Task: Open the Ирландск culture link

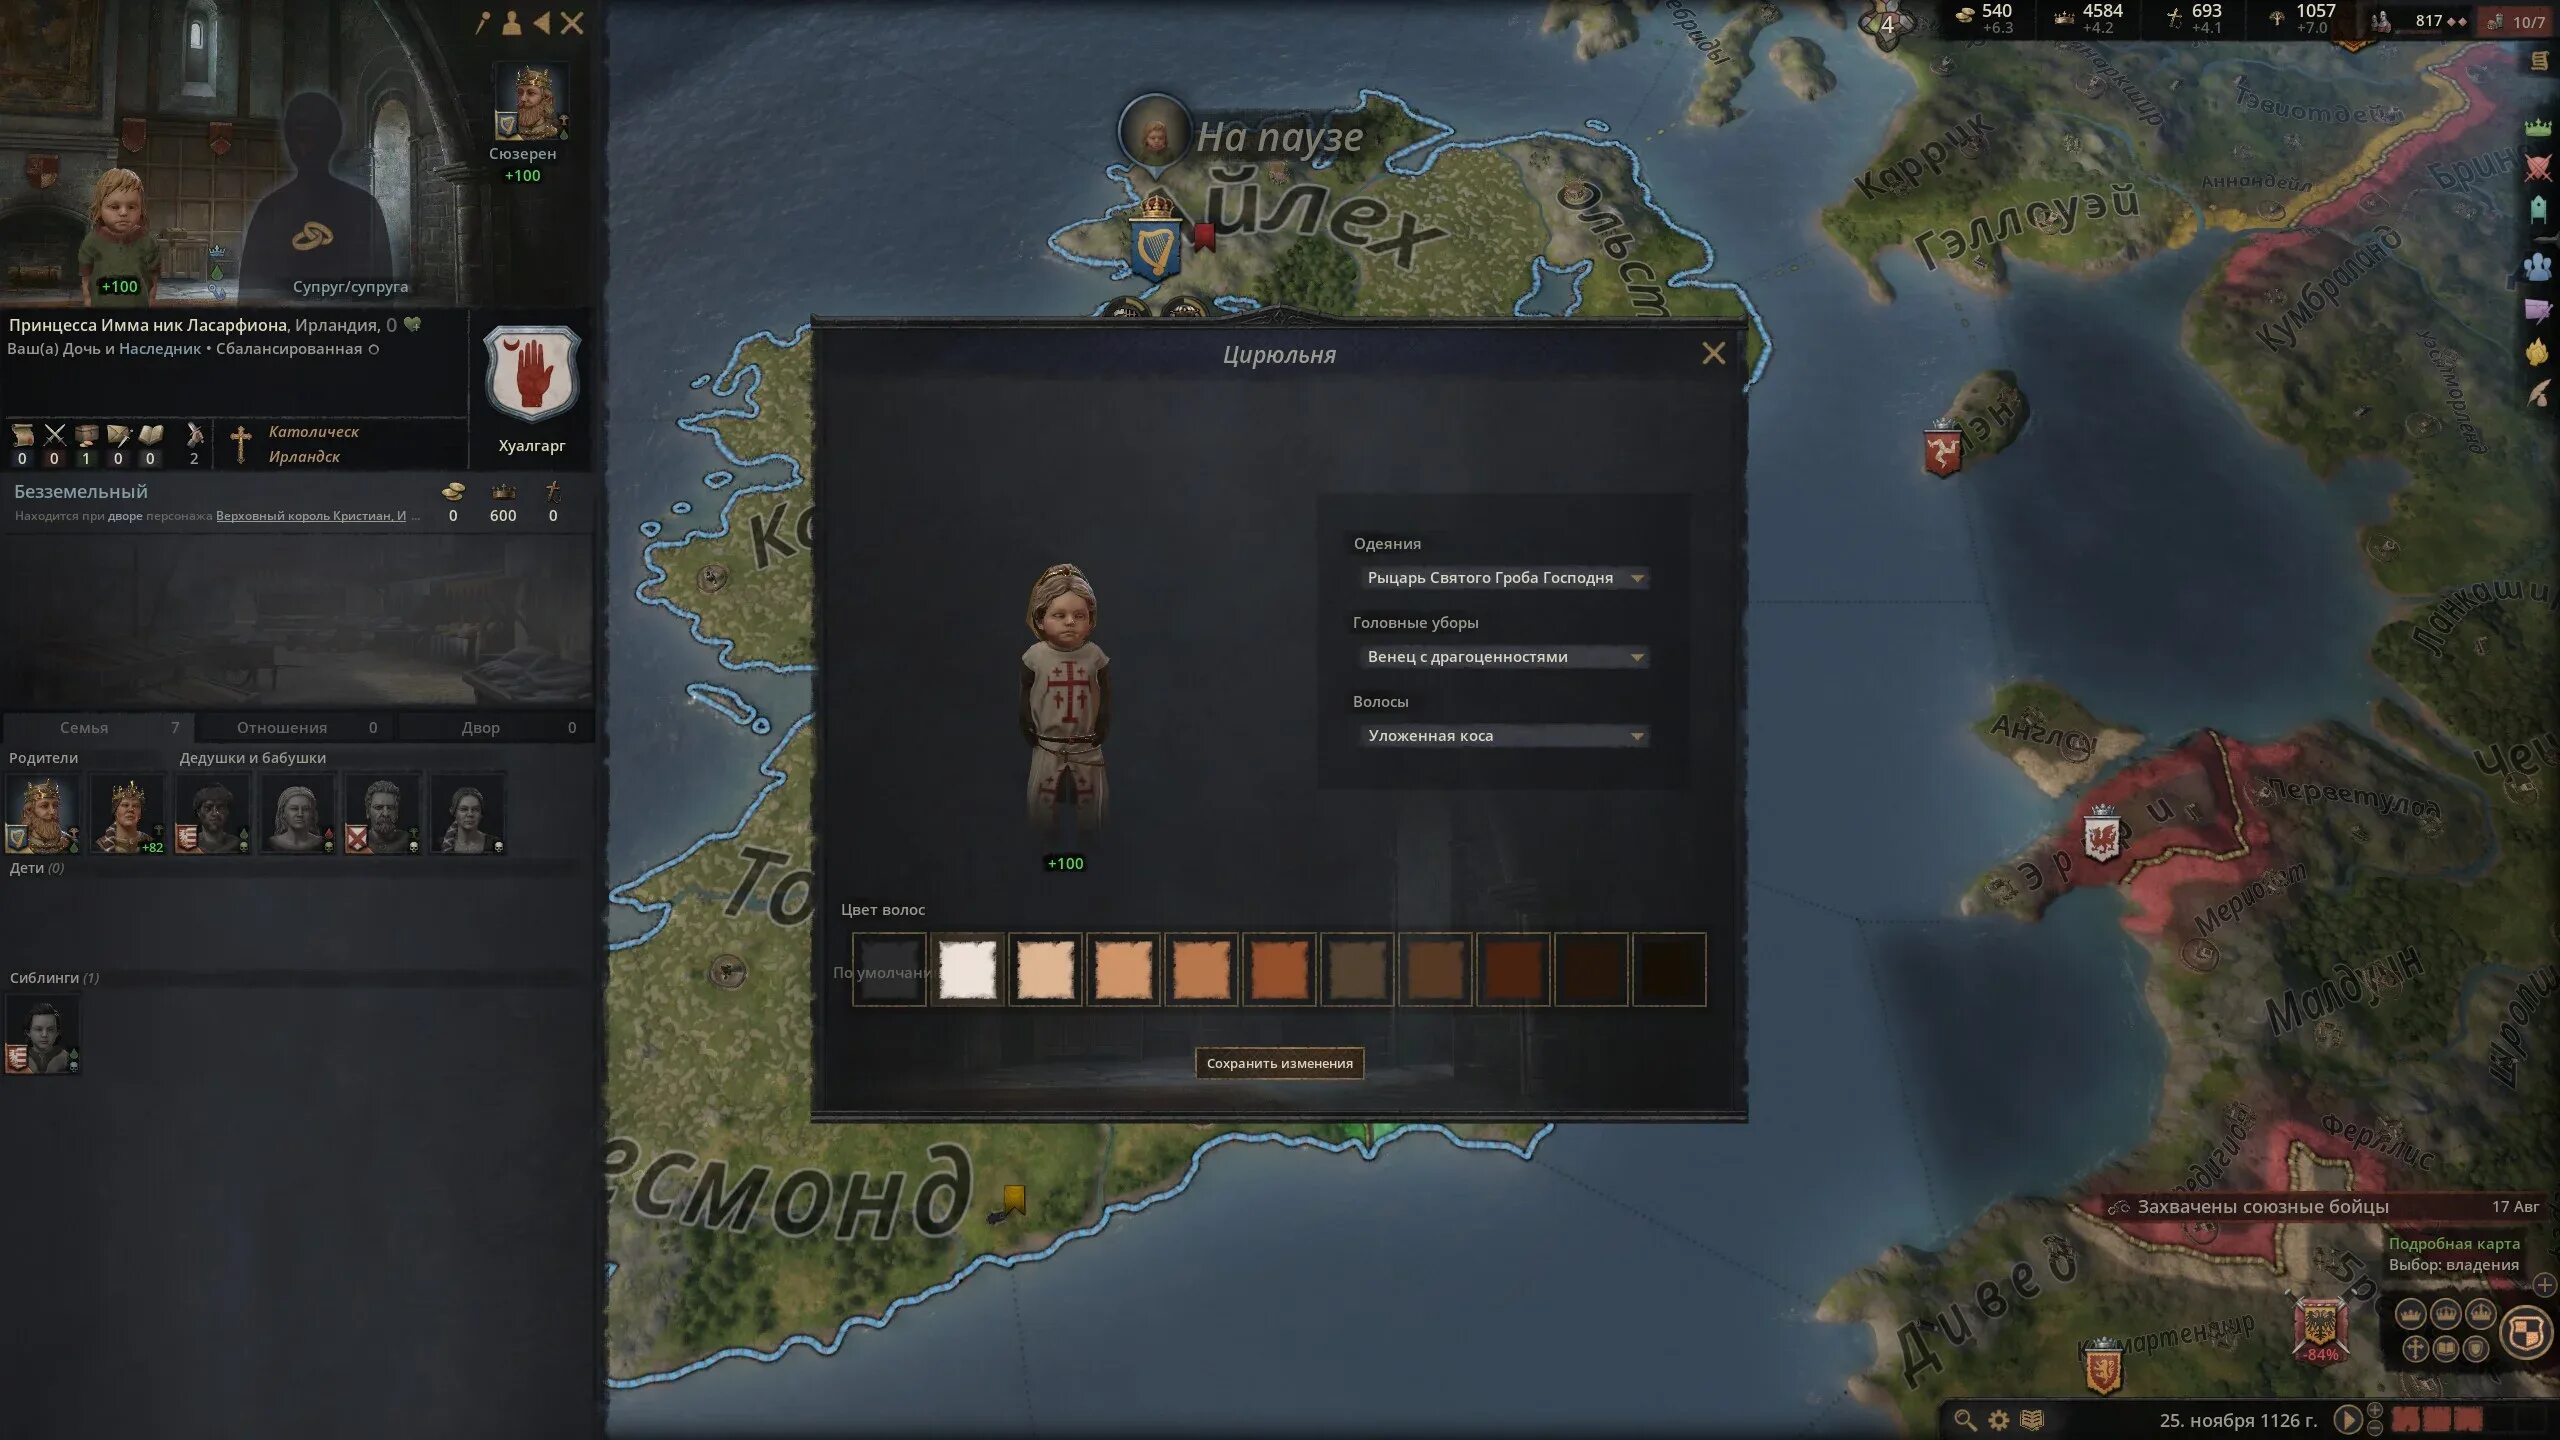Action: [304, 457]
